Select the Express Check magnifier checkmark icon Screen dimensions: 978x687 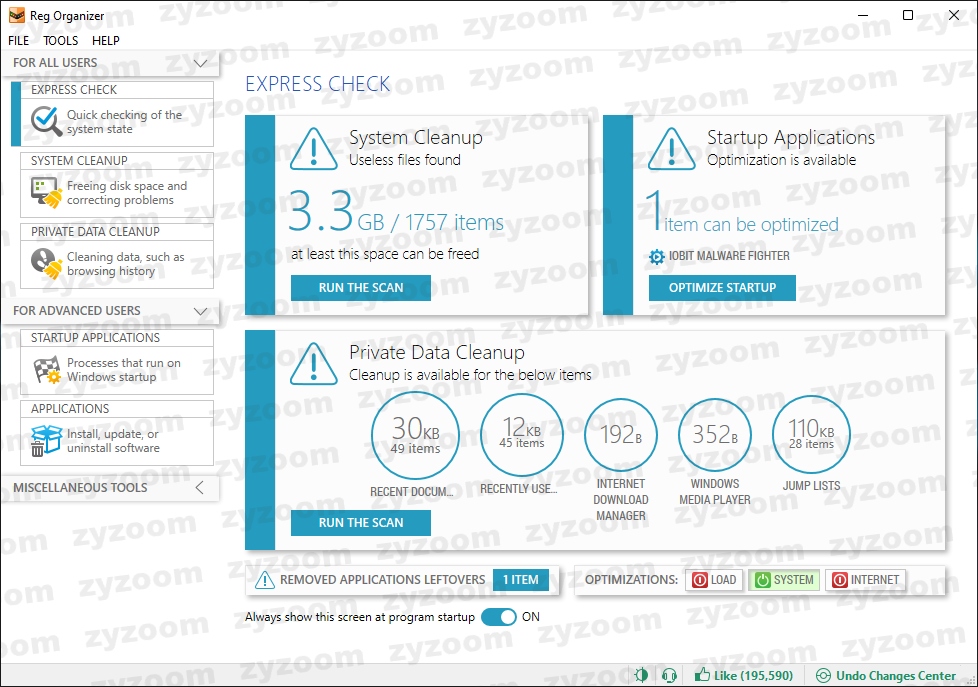(x=46, y=121)
